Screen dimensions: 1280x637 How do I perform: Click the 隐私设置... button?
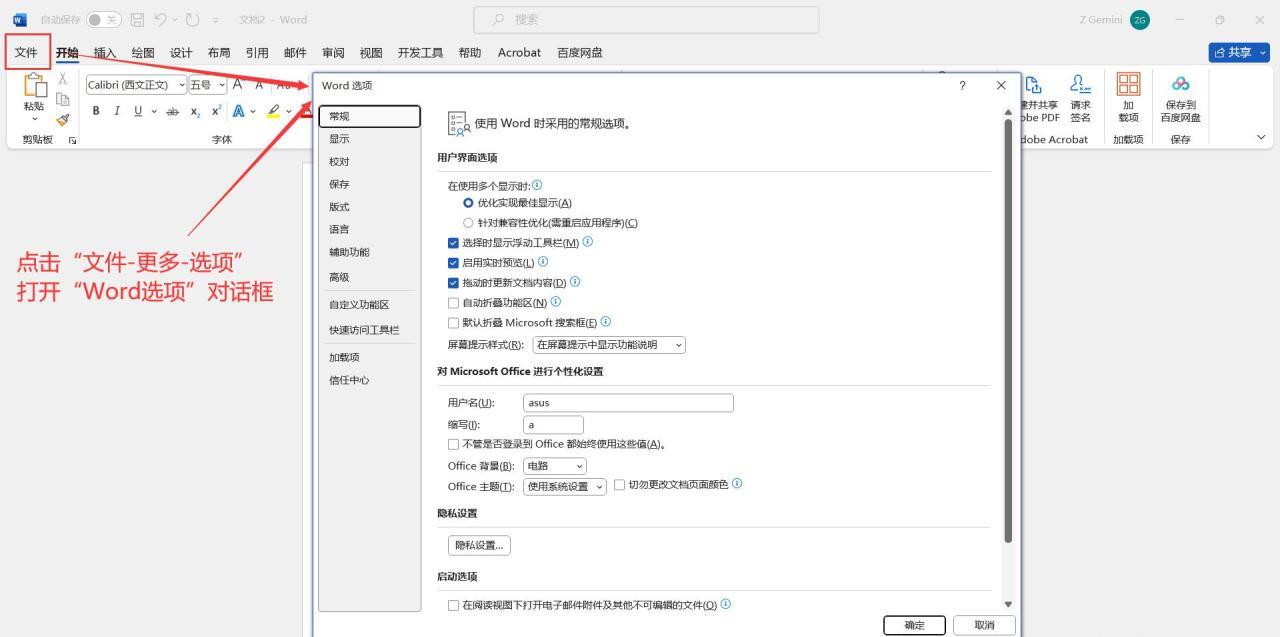tap(479, 545)
